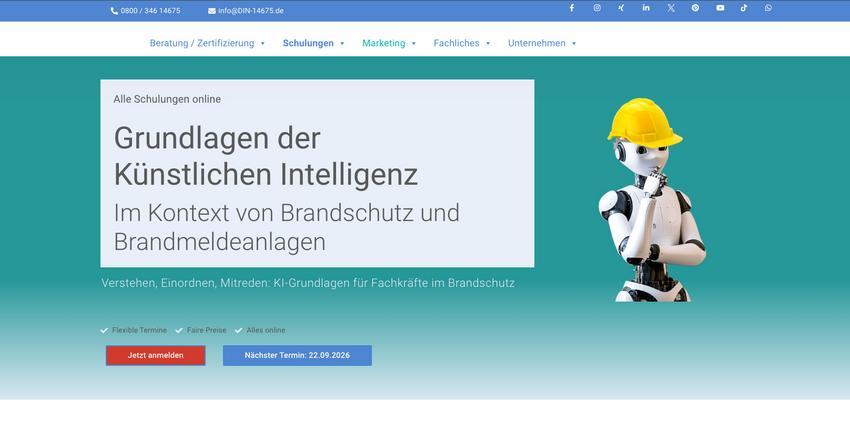Click checkmark icon beside Alles online
This screenshot has height=440, width=850.
pos(239,330)
